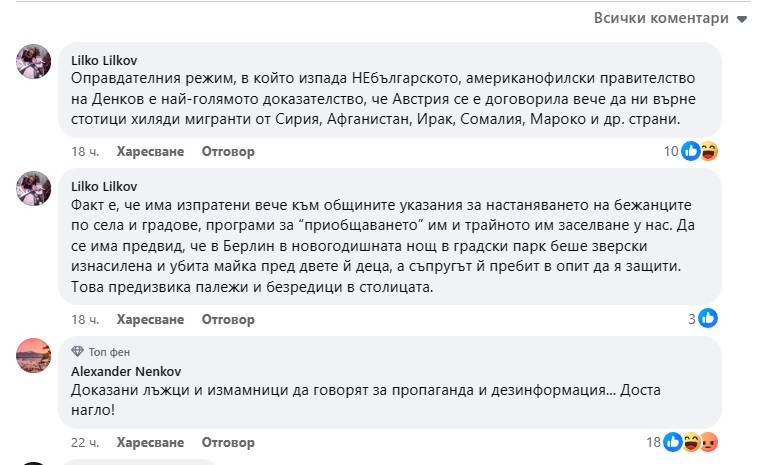The image size is (768, 465).
Task: Open the Всички коментари sorting dropdown
Action: click(x=671, y=19)
